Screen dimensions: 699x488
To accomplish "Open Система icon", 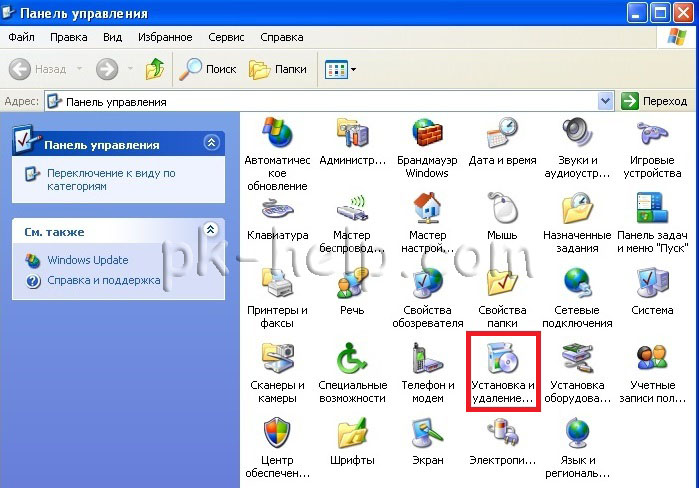I will pyautogui.click(x=652, y=283).
